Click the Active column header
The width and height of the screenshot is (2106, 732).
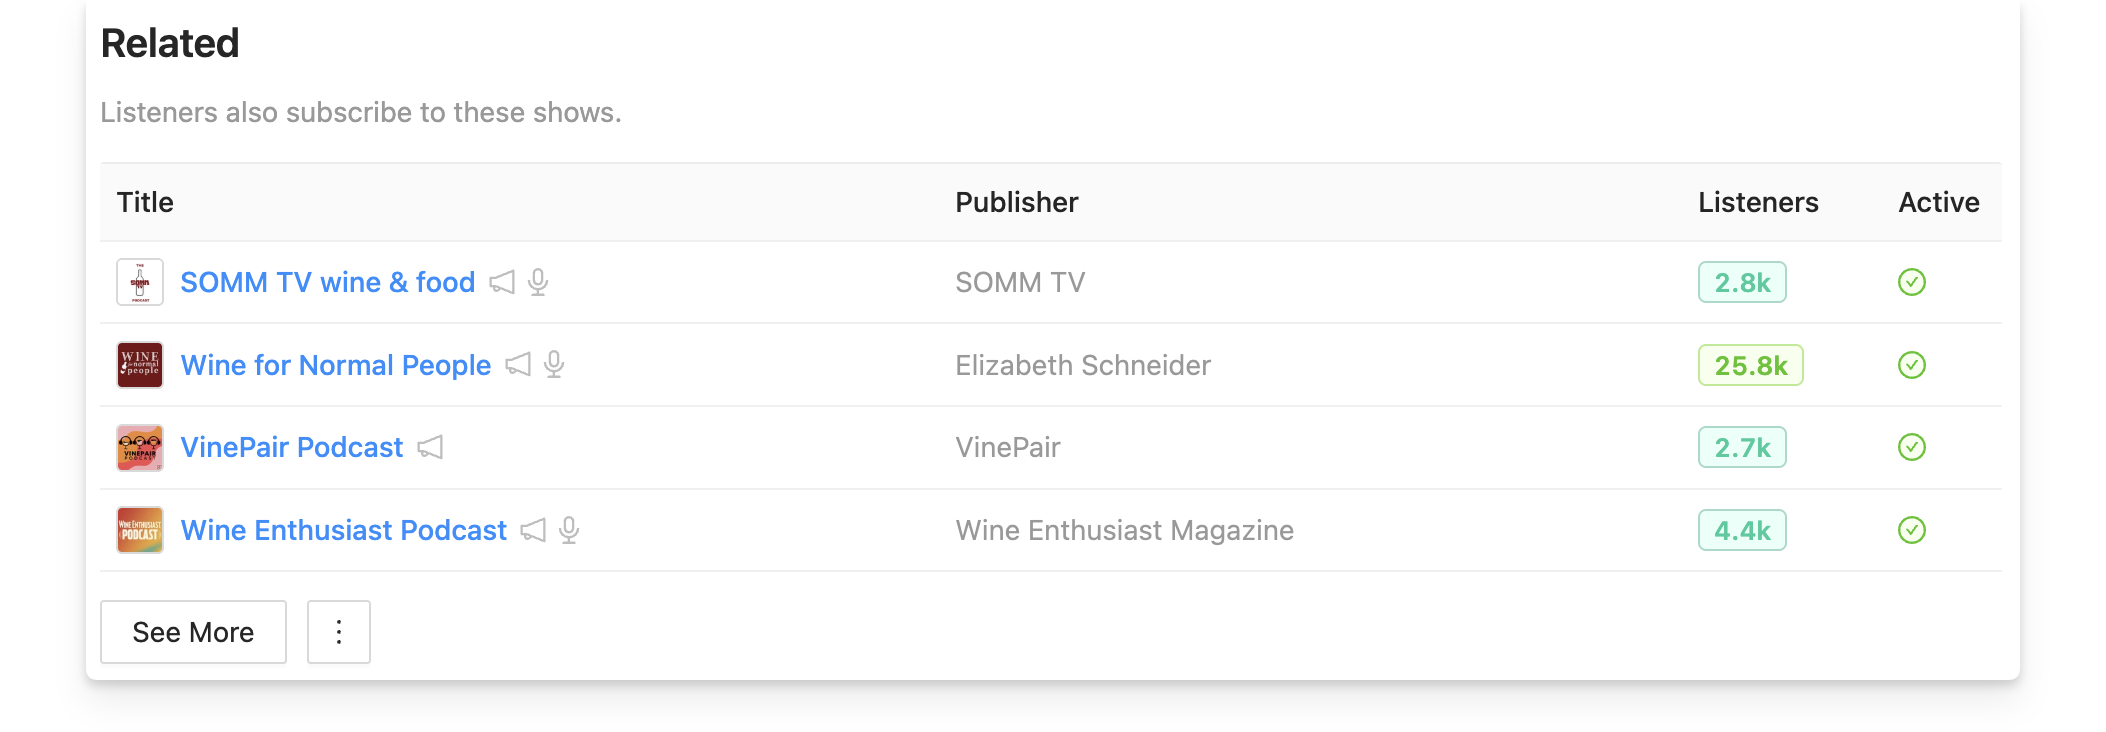[1939, 202]
